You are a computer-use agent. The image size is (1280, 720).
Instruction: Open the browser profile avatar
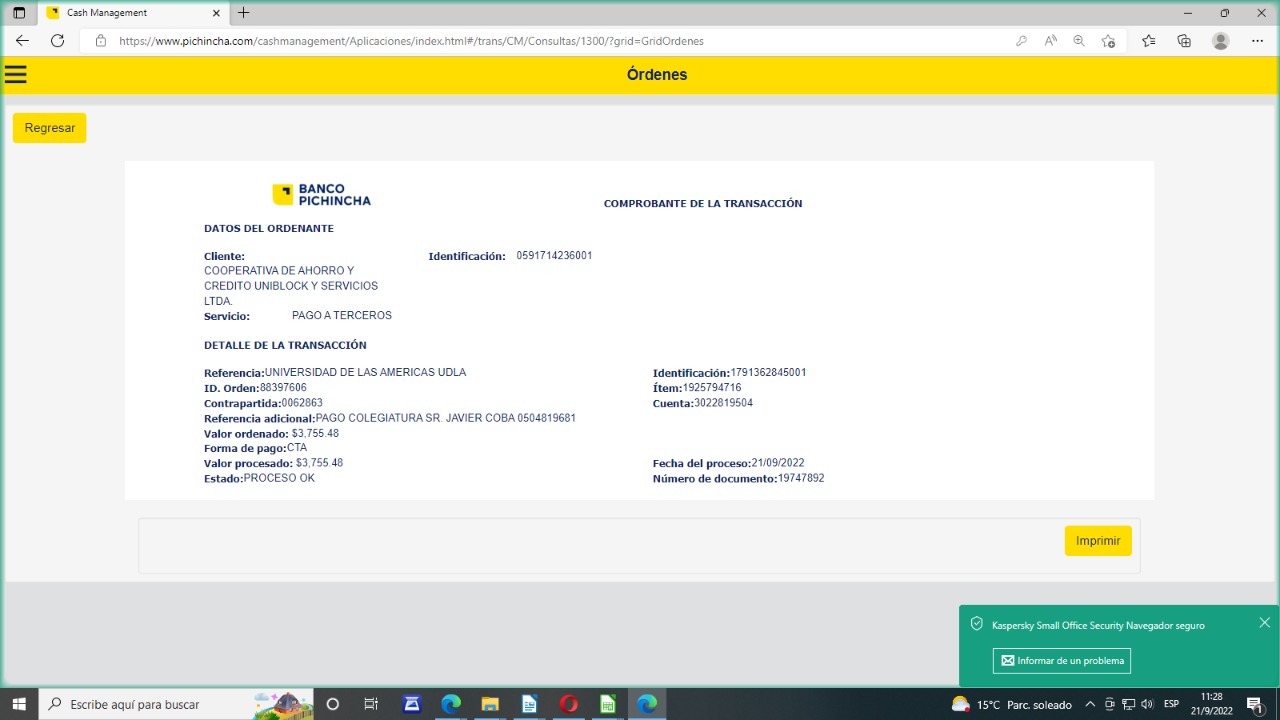(1220, 41)
